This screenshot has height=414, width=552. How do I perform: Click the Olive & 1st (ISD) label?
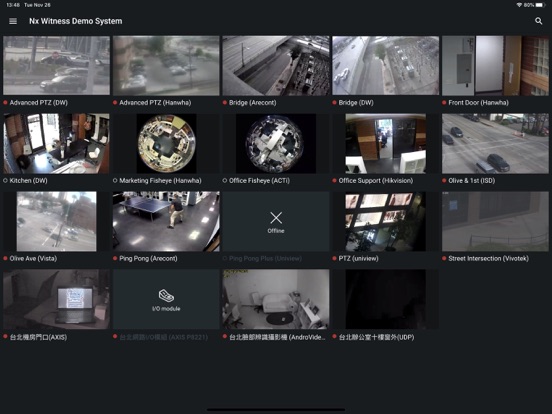click(472, 181)
